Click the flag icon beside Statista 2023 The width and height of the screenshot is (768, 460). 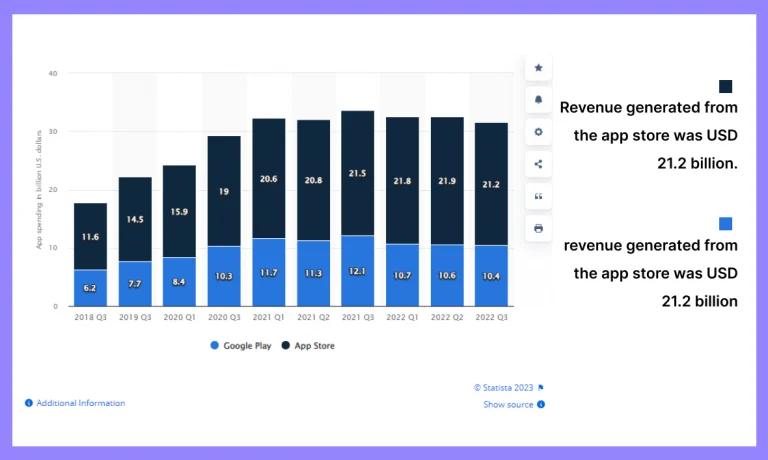click(x=541, y=388)
